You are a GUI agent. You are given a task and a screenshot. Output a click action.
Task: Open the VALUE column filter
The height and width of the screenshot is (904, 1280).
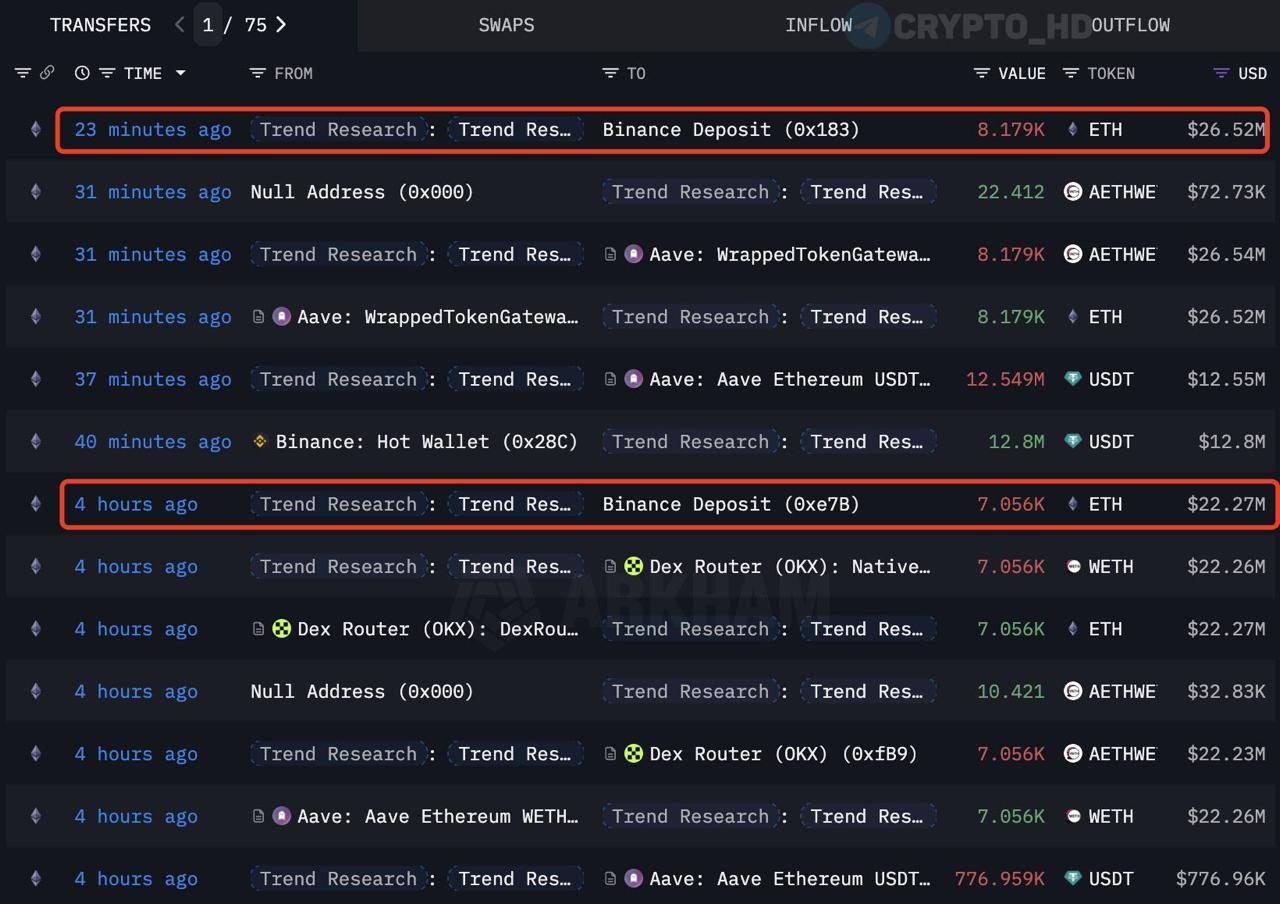click(982, 73)
